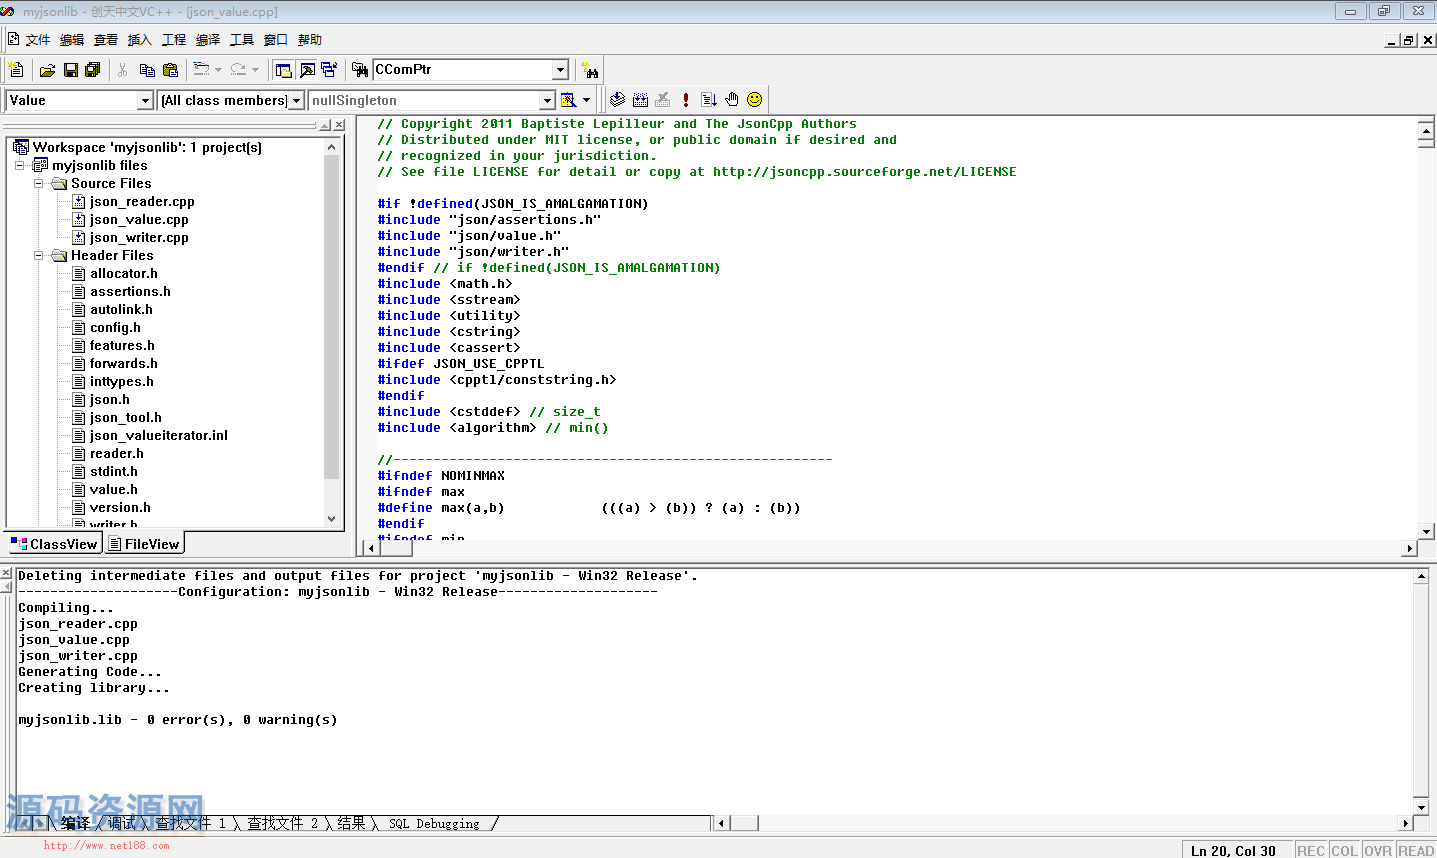Compile the current file with Compile icon
Viewport: 1437px width, 858px height.
(617, 100)
